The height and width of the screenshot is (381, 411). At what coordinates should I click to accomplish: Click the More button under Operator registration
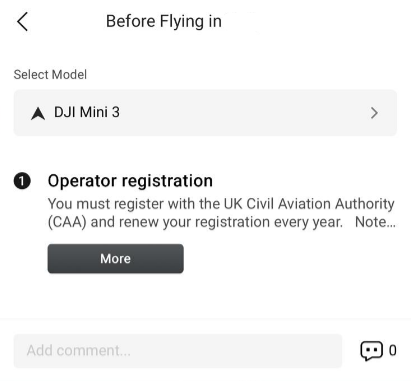[115, 259]
